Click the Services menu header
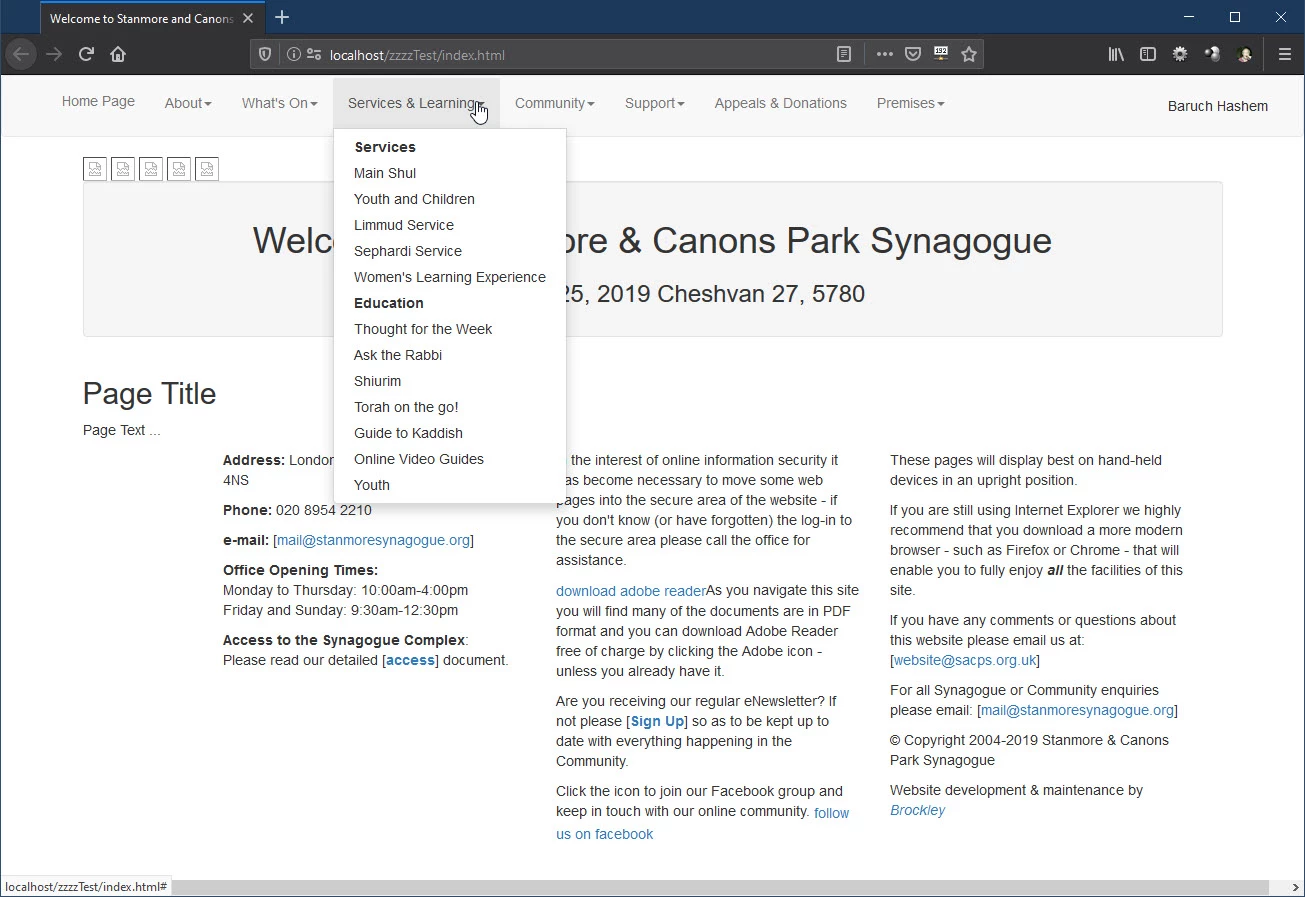The height and width of the screenshot is (897, 1305). click(385, 147)
